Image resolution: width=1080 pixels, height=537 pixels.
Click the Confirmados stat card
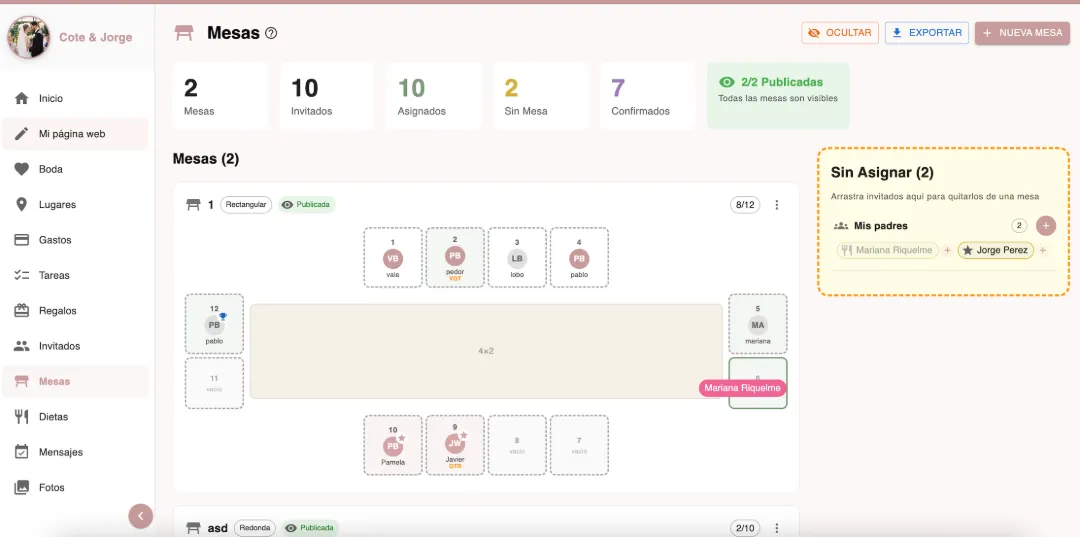pos(647,96)
